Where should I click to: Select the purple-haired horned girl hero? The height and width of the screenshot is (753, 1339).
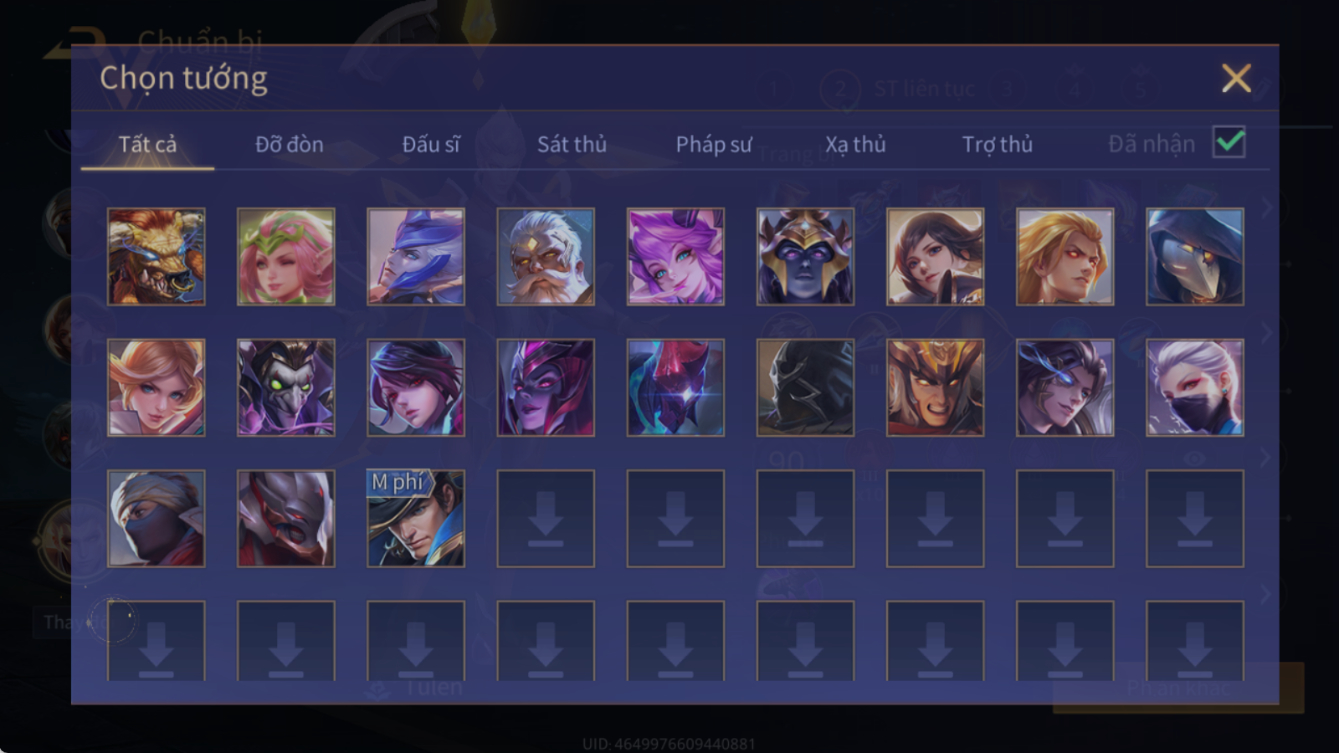pyautogui.click(x=676, y=257)
